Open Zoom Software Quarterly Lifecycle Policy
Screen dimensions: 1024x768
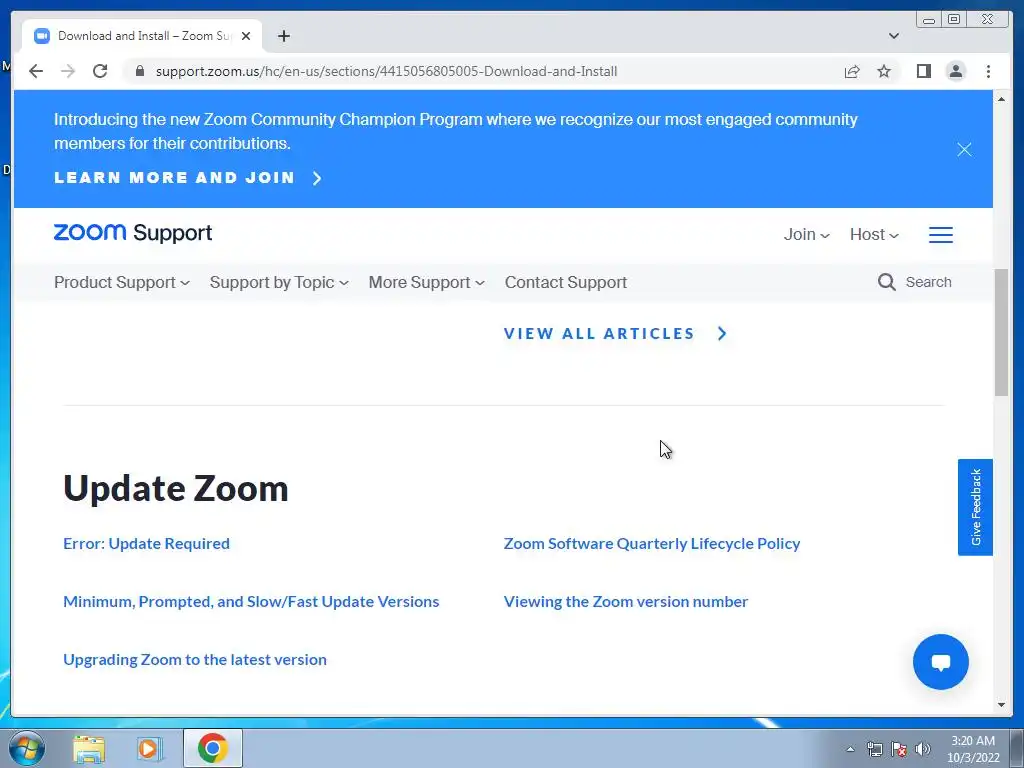click(652, 543)
